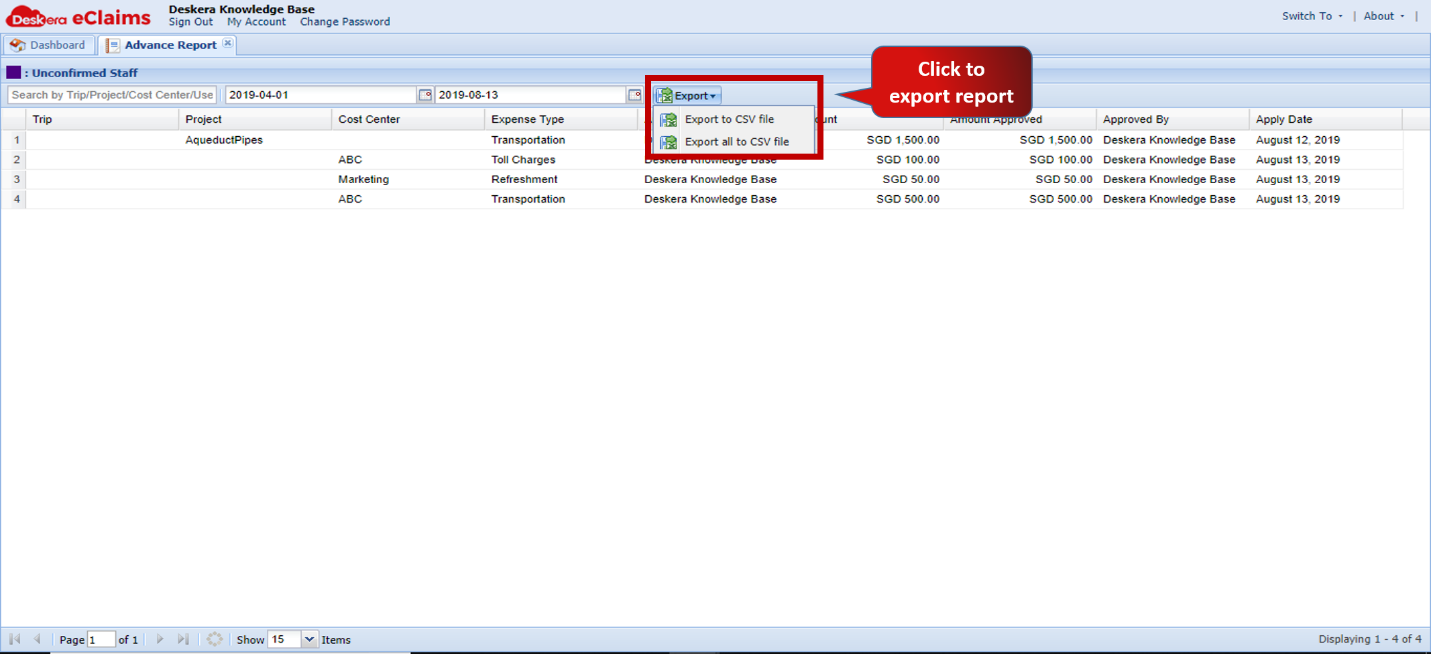Click the Dashboard tab icon
Screen dimensions: 1431x654
(17, 45)
